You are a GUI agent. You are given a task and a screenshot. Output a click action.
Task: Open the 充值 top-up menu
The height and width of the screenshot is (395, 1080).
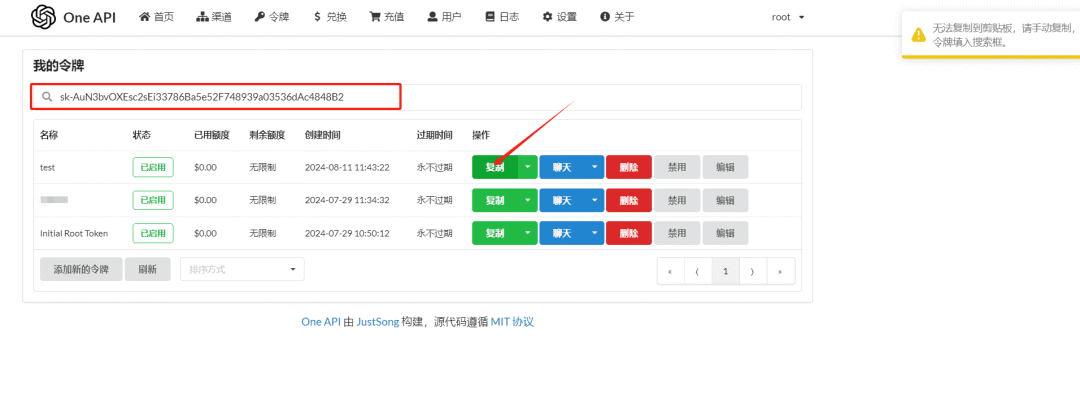tap(386, 17)
